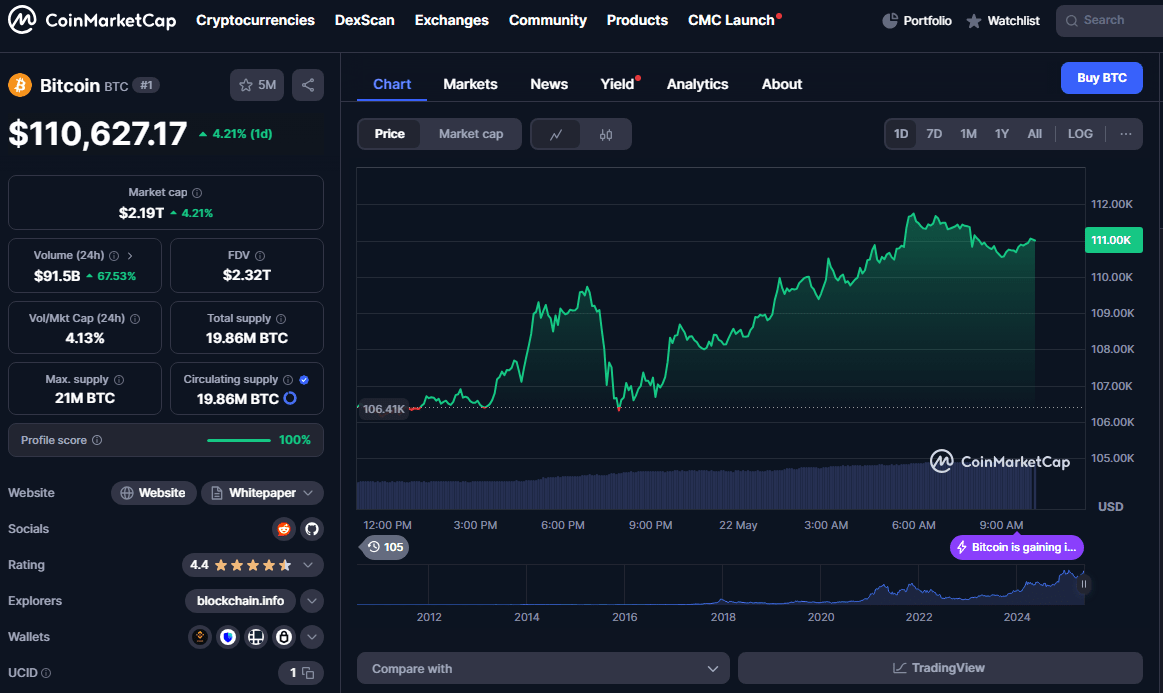Set chart range to 1D
The image size is (1163, 693).
(901, 134)
